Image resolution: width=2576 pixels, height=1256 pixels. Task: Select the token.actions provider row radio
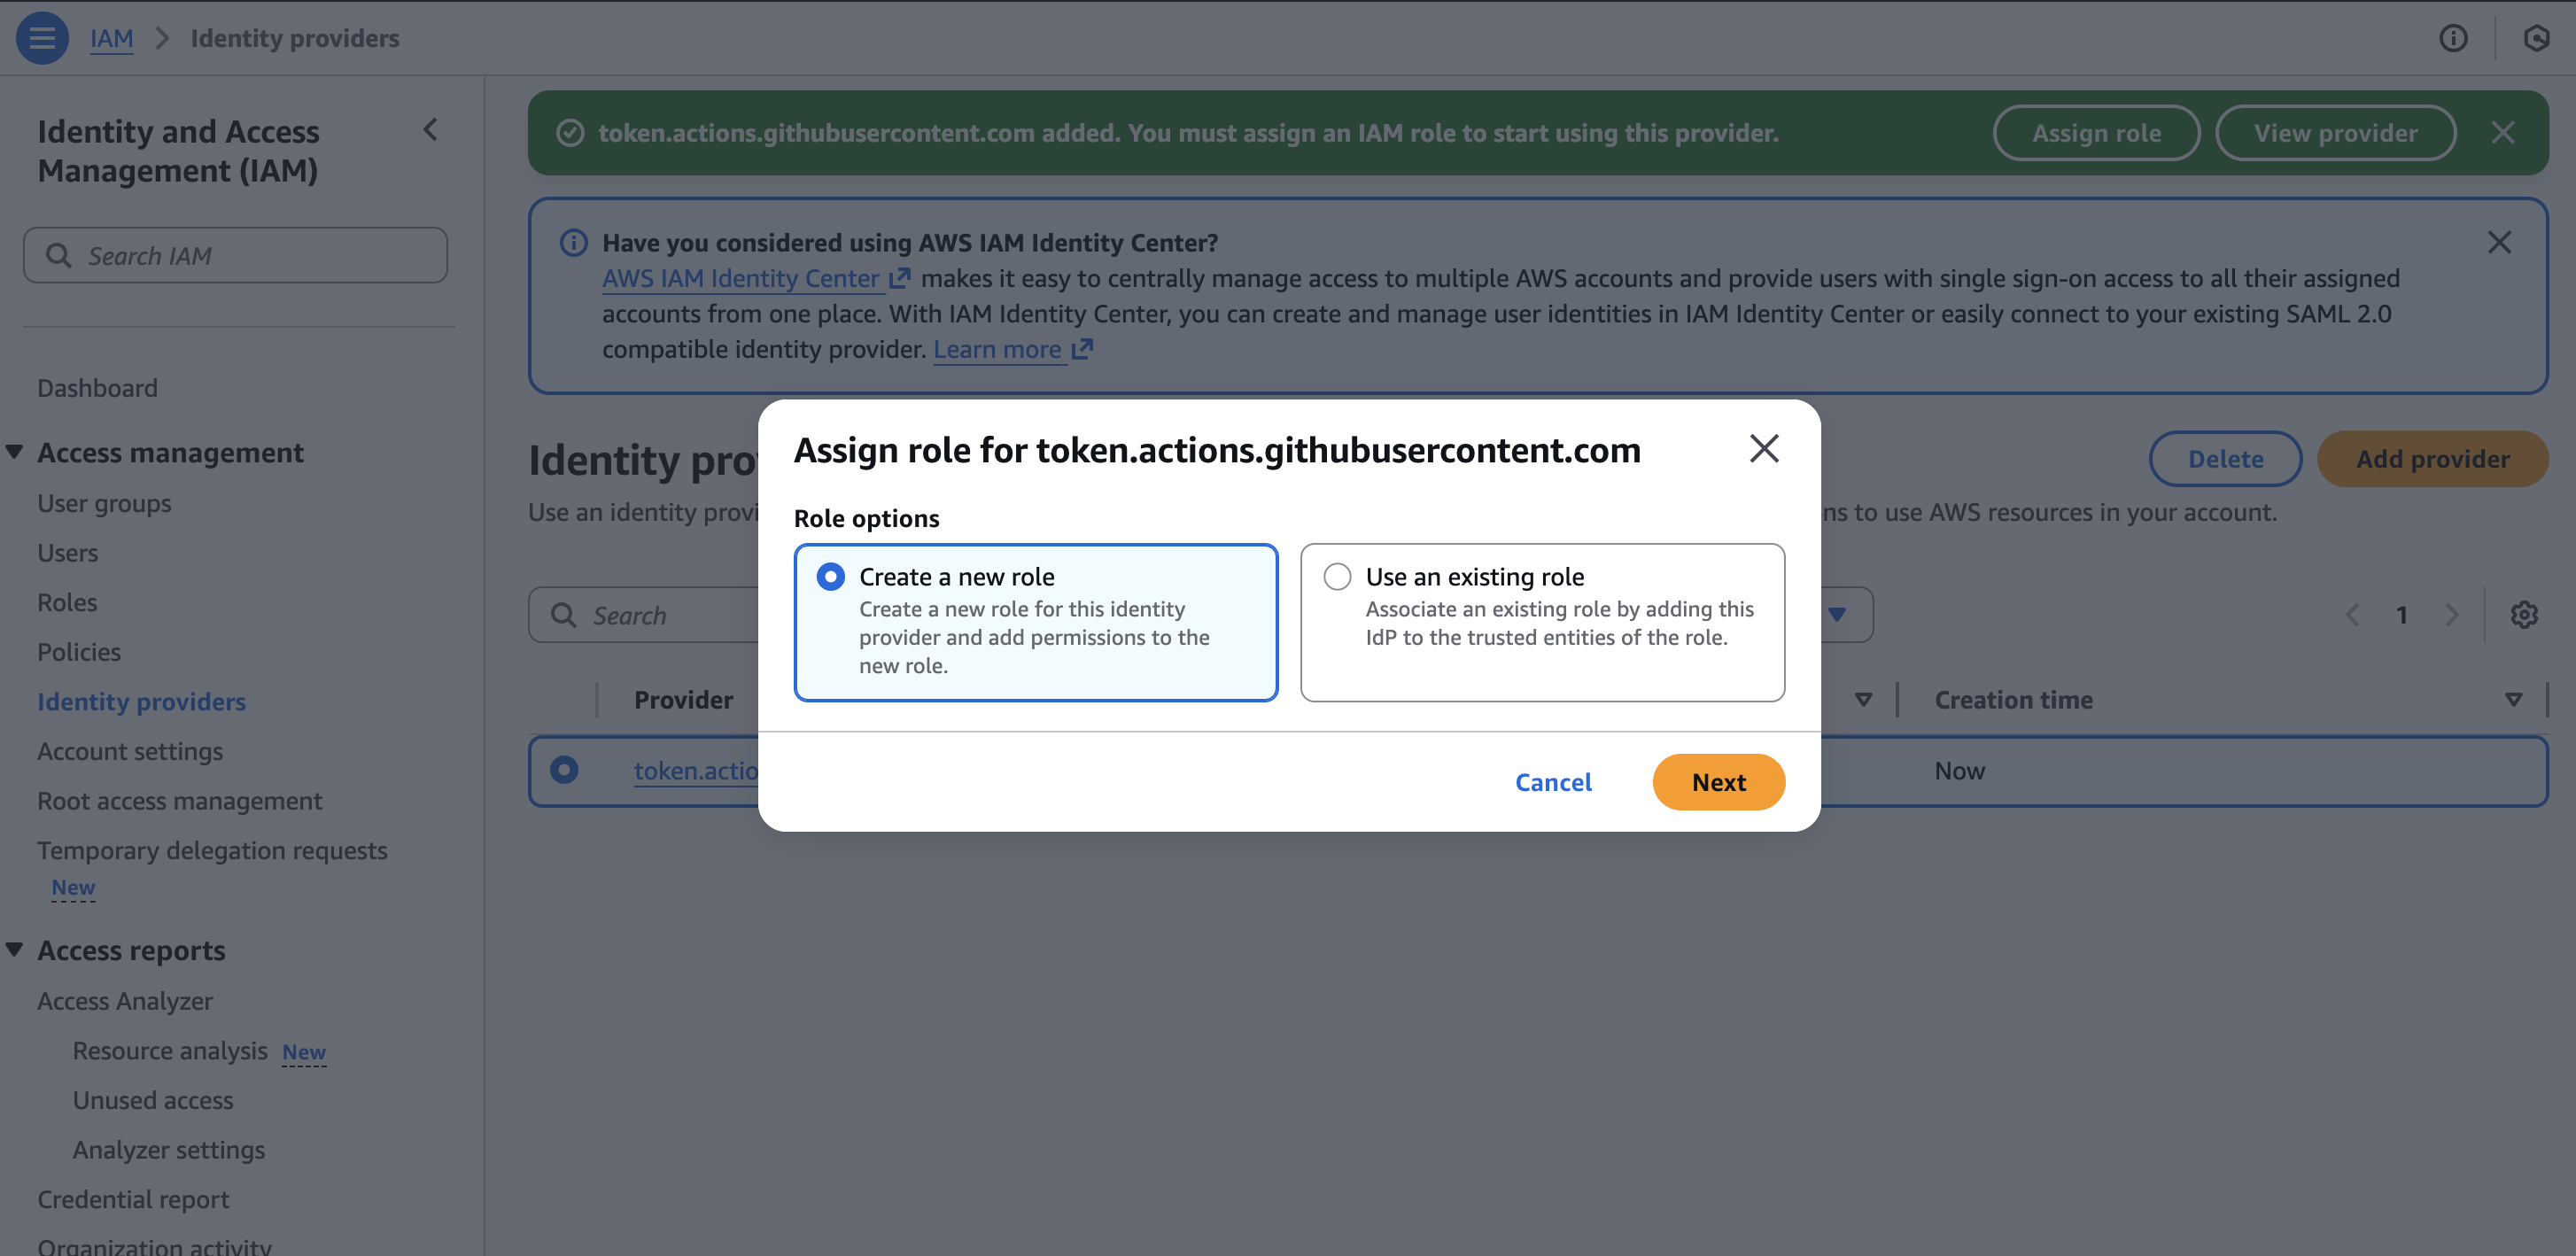[x=566, y=770]
